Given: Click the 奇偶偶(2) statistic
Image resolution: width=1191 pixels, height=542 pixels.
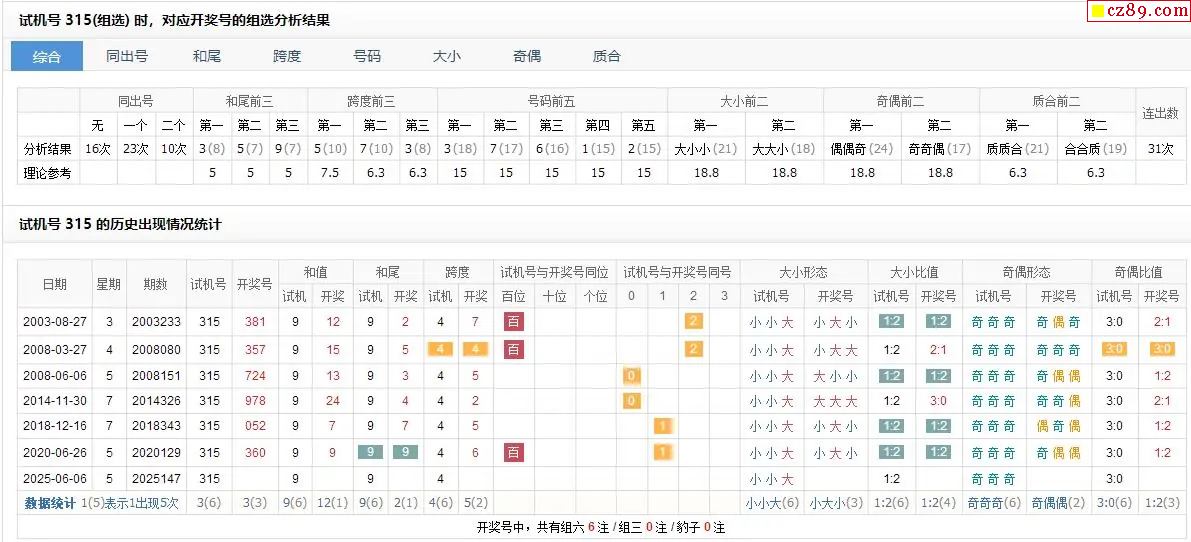Looking at the screenshot, I should pyautogui.click(x=1058, y=503).
